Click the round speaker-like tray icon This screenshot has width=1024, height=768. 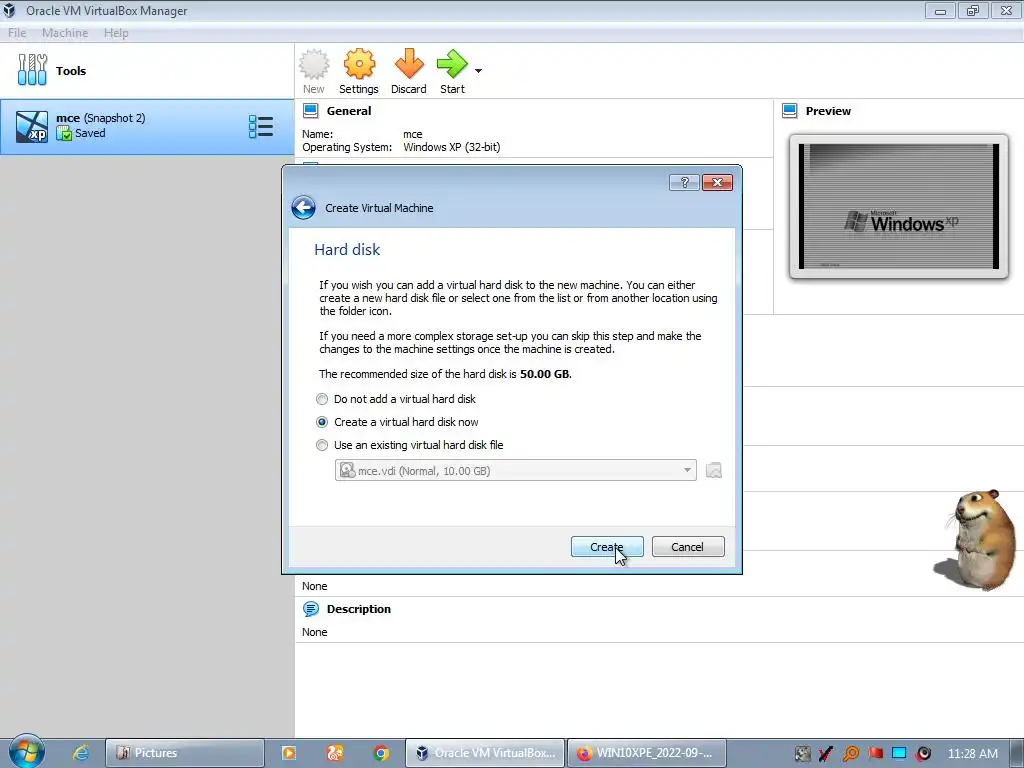click(923, 754)
